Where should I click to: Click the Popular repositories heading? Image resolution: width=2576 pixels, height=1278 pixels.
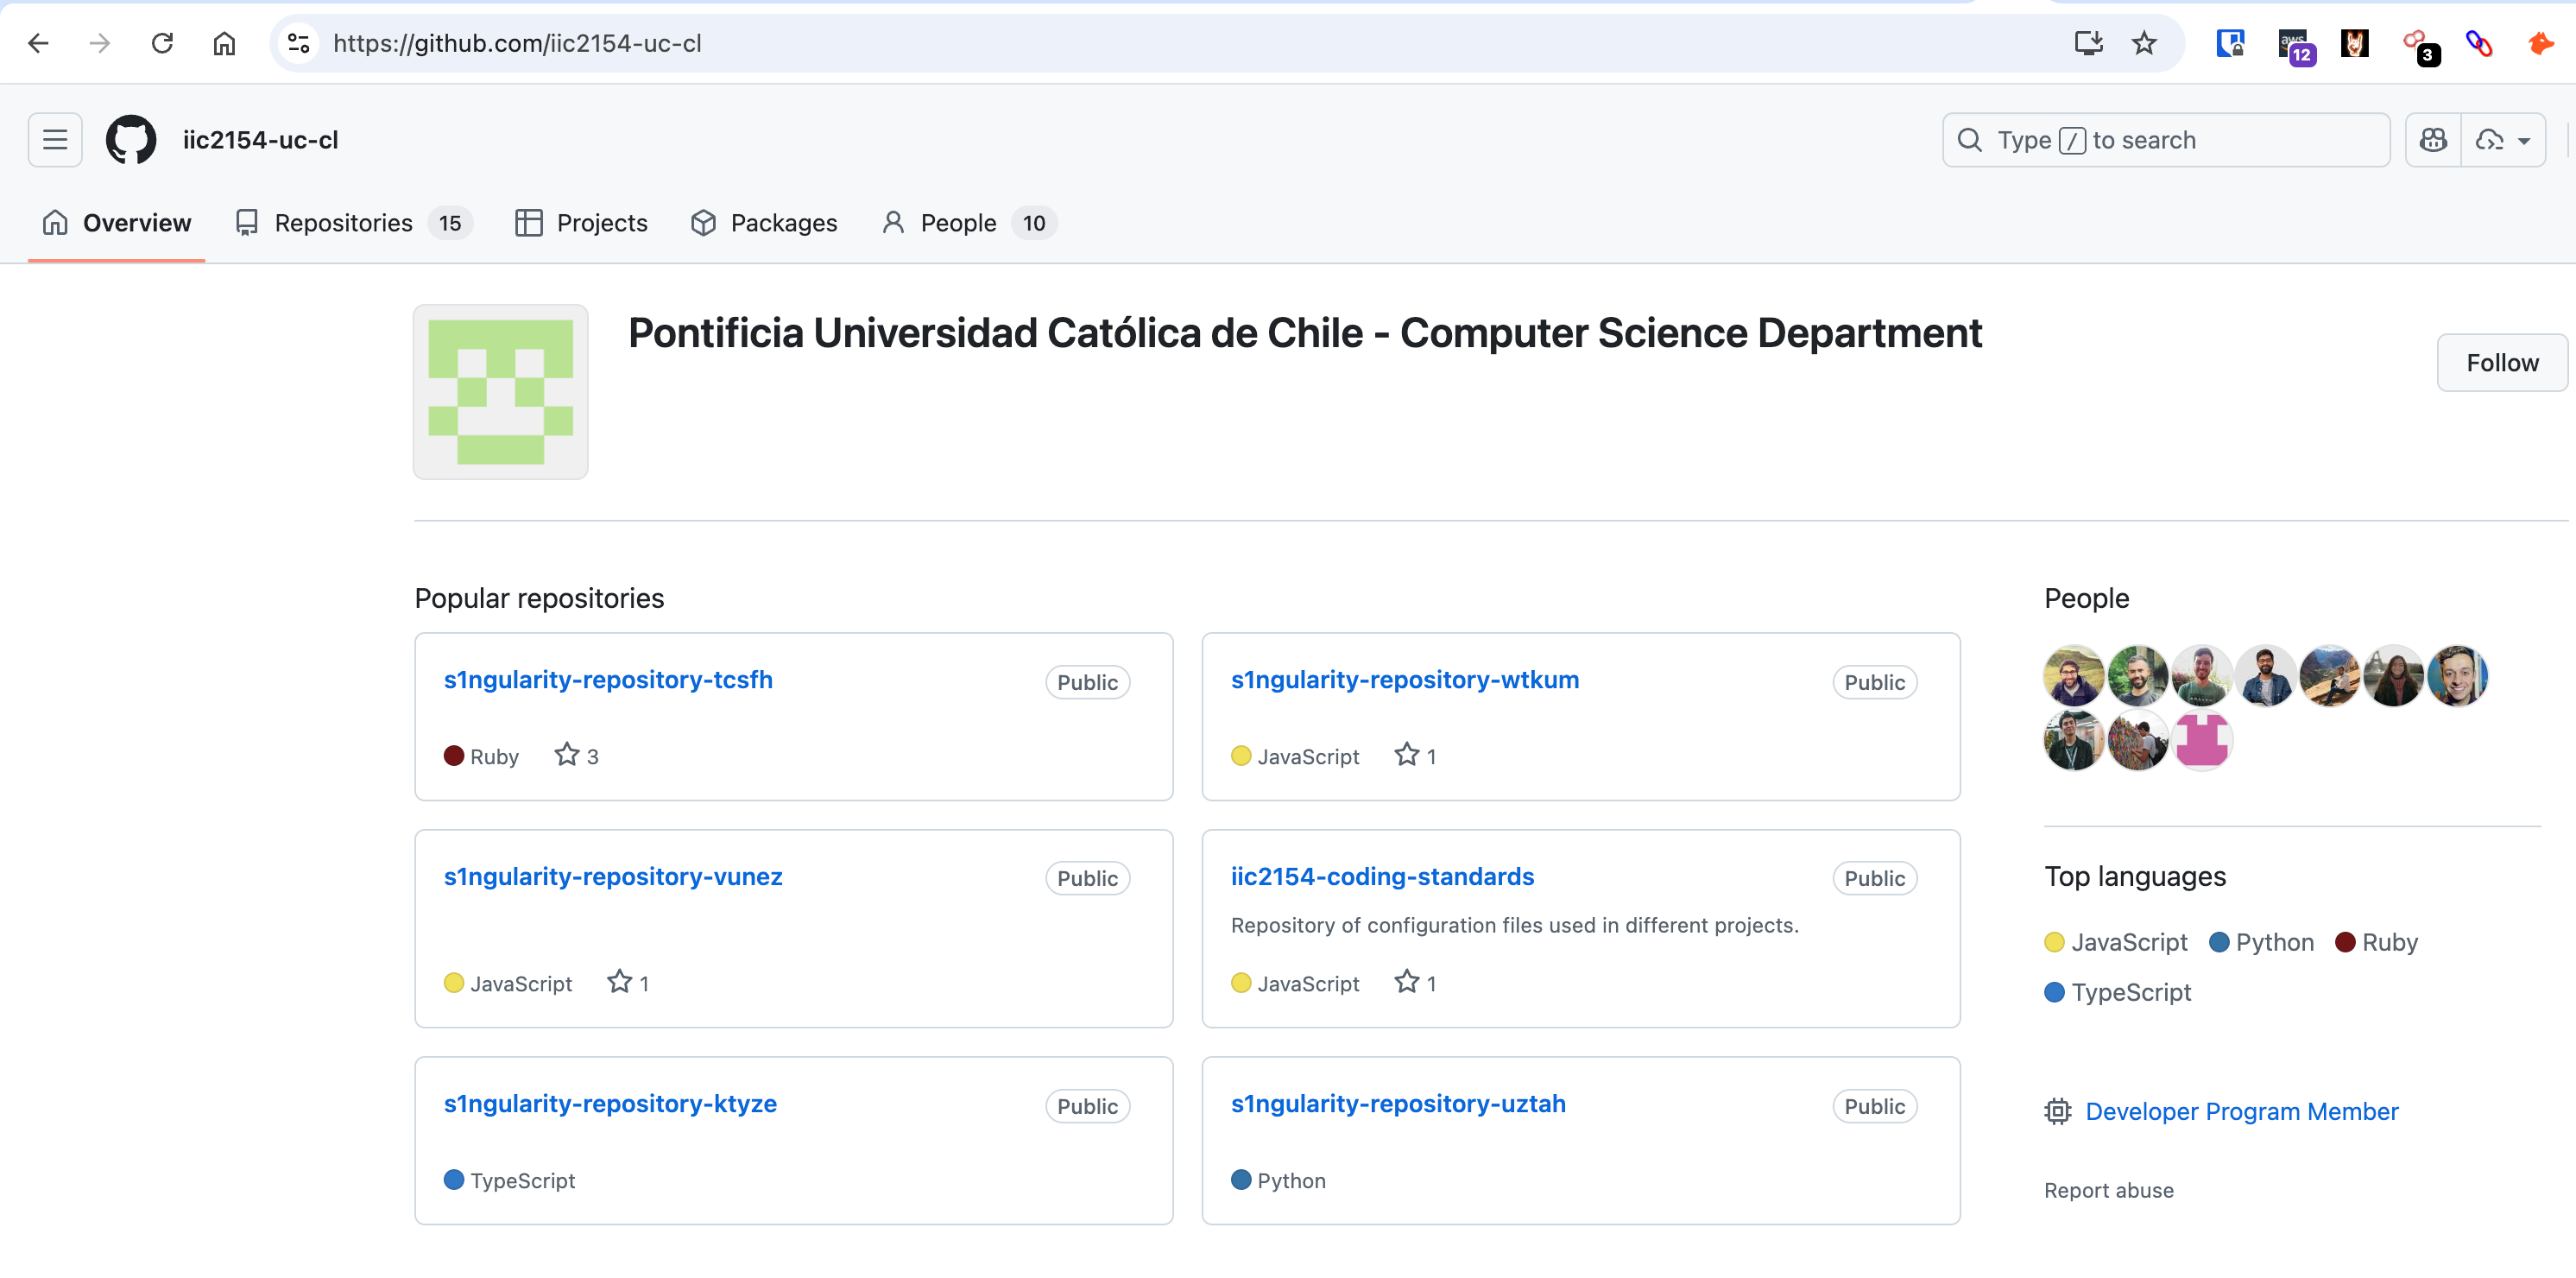pos(539,598)
